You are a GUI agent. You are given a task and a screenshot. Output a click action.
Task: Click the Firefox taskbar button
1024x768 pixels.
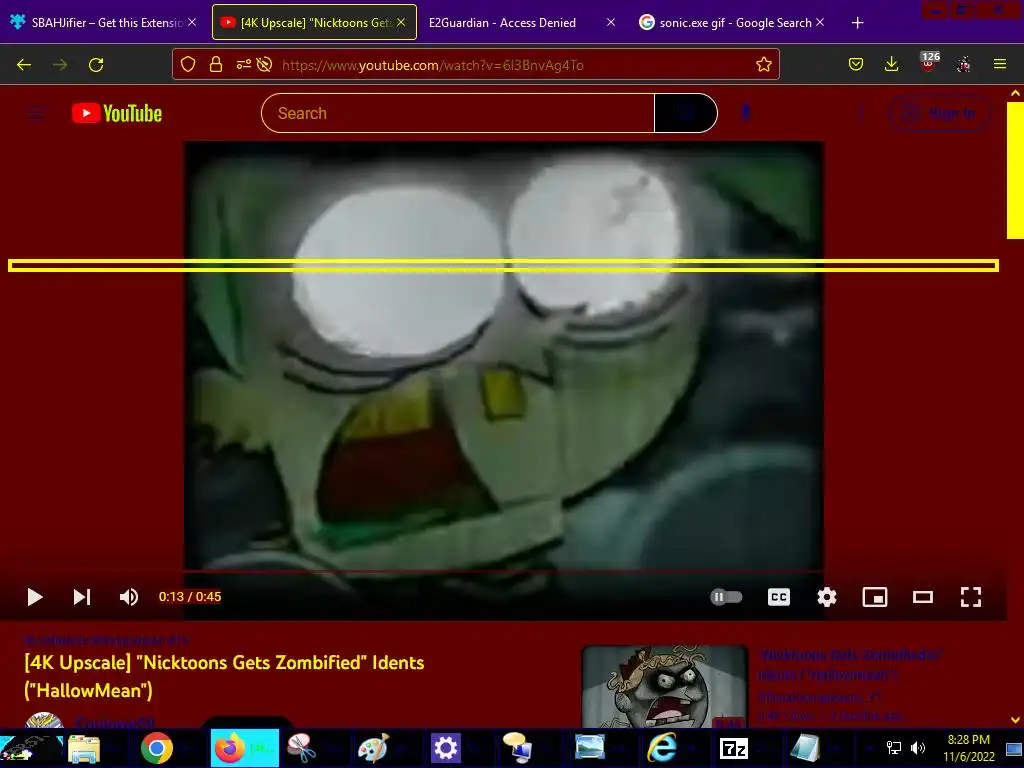coord(244,748)
